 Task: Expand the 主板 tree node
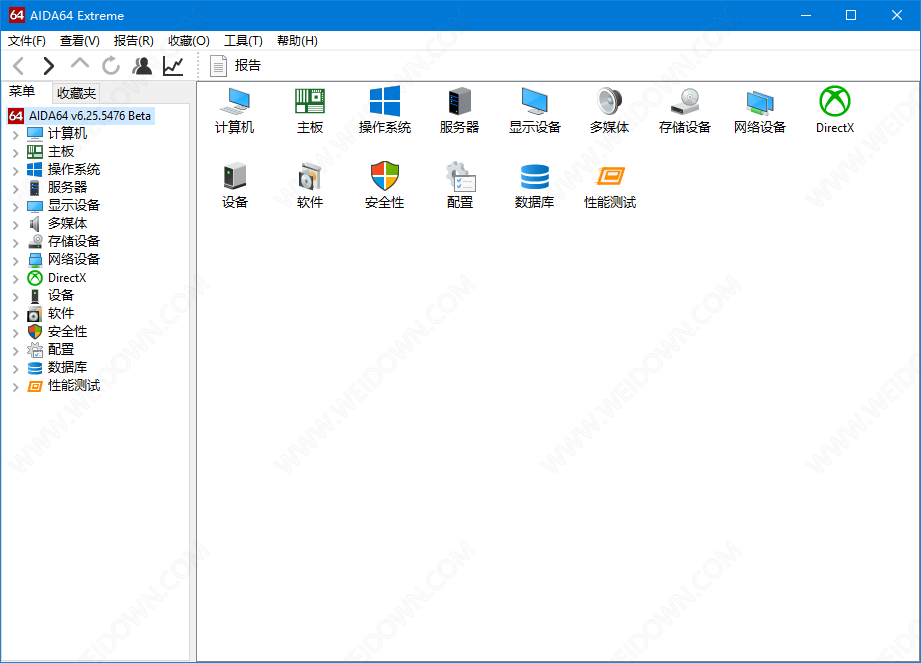pyautogui.click(x=16, y=153)
